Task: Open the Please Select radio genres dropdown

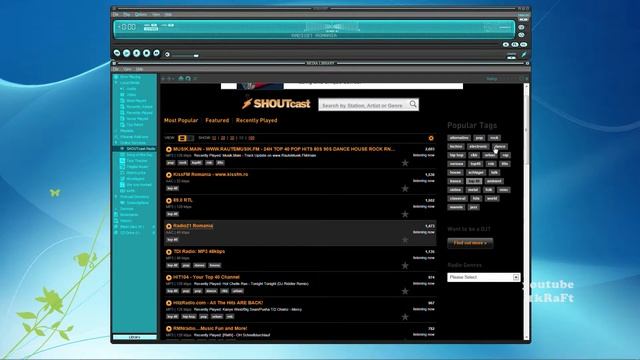Action: (484, 277)
